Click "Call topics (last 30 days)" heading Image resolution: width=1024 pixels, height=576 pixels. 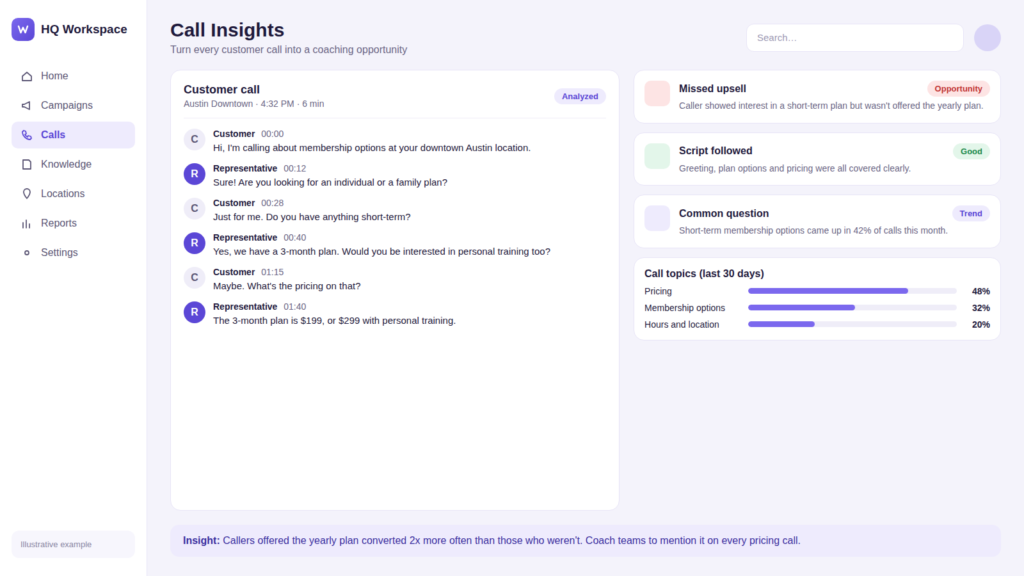click(704, 274)
